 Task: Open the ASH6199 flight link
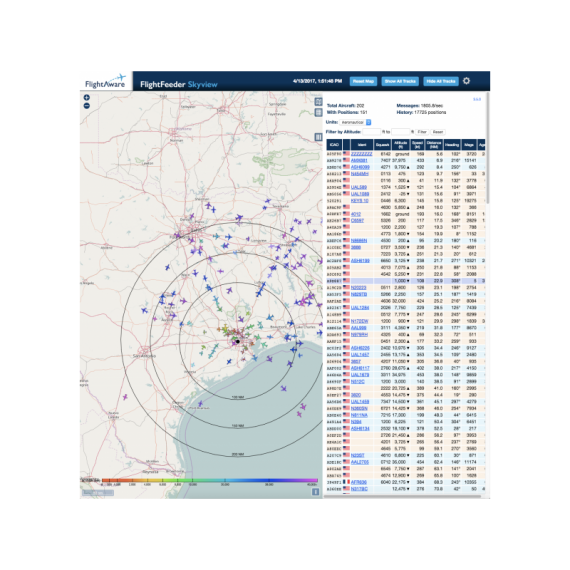[360, 261]
